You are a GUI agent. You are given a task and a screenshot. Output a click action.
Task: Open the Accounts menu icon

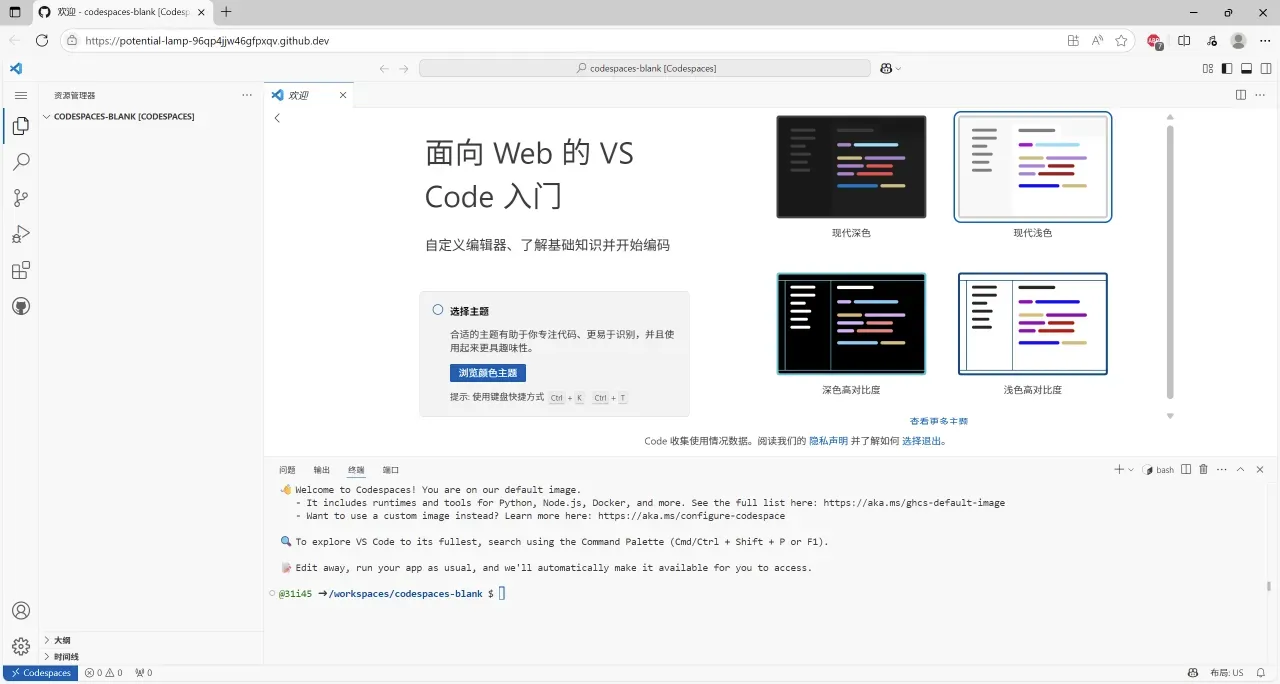pyautogui.click(x=20, y=611)
